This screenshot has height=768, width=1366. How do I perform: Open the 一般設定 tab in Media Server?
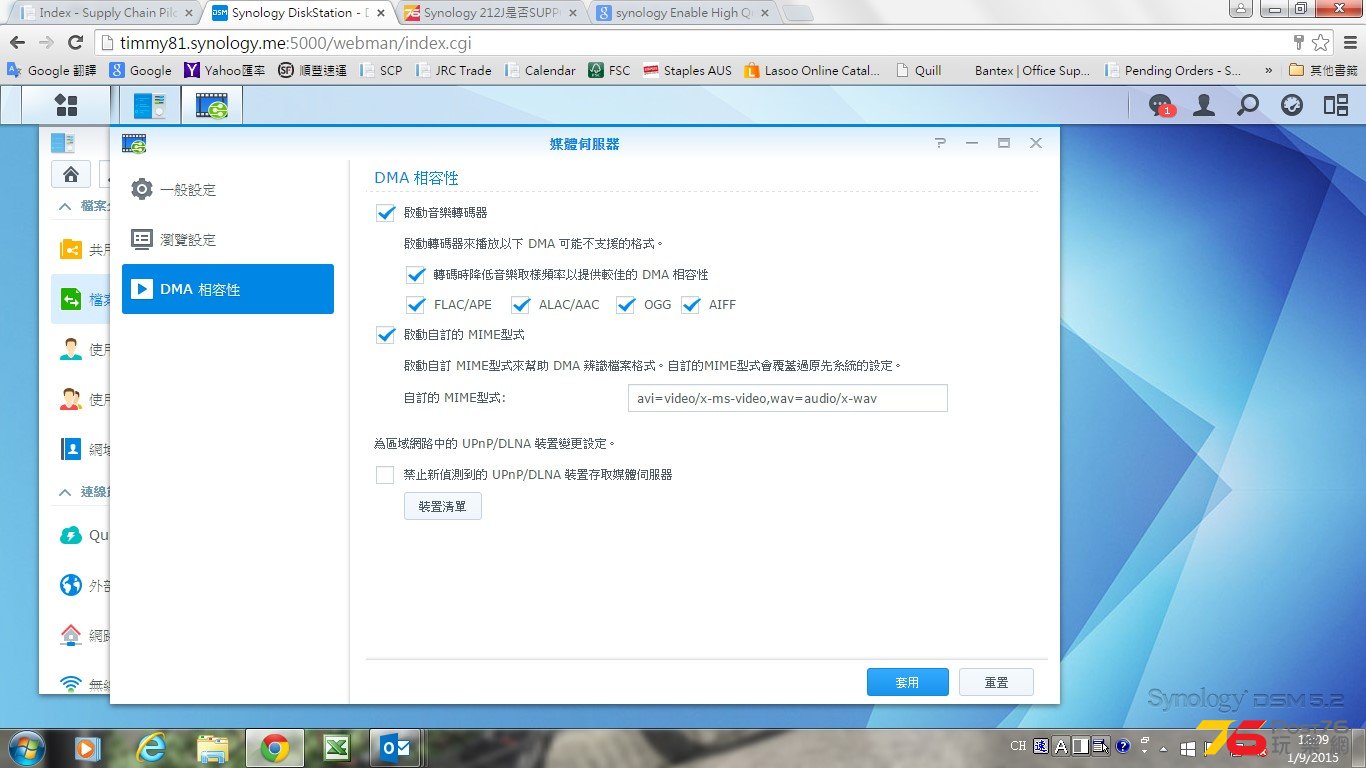click(x=228, y=189)
